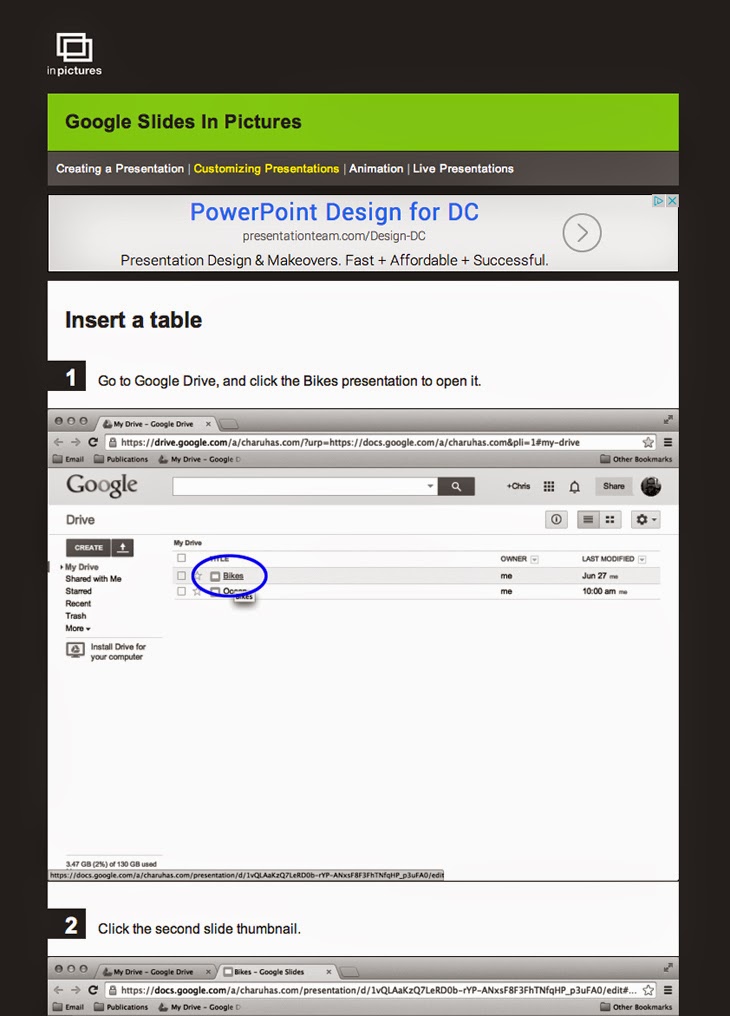Click the Jun 27 modified date
Image resolution: width=730 pixels, height=1016 pixels.
point(594,575)
